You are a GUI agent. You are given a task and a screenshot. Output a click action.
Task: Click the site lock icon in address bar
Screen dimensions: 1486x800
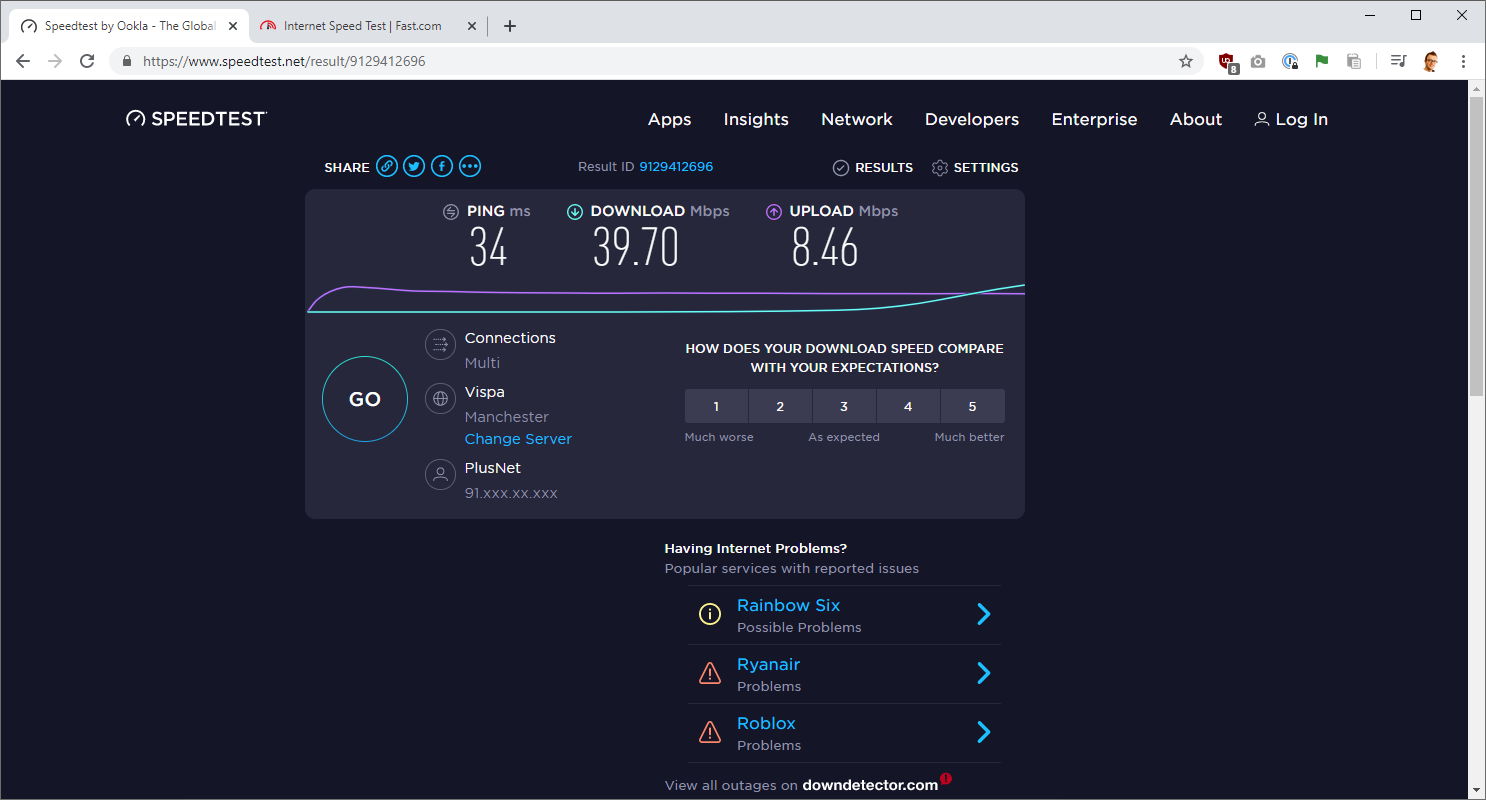127,61
